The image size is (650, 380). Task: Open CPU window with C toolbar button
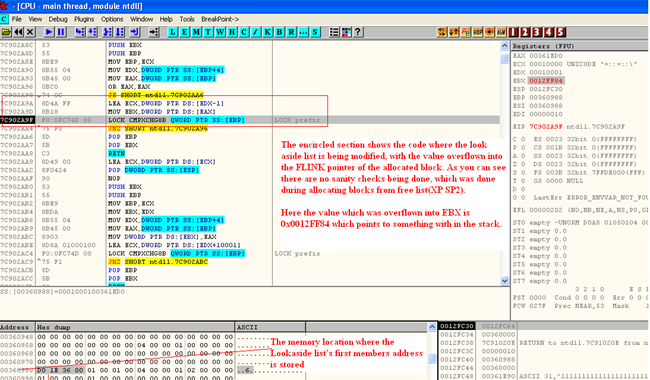tap(244, 32)
